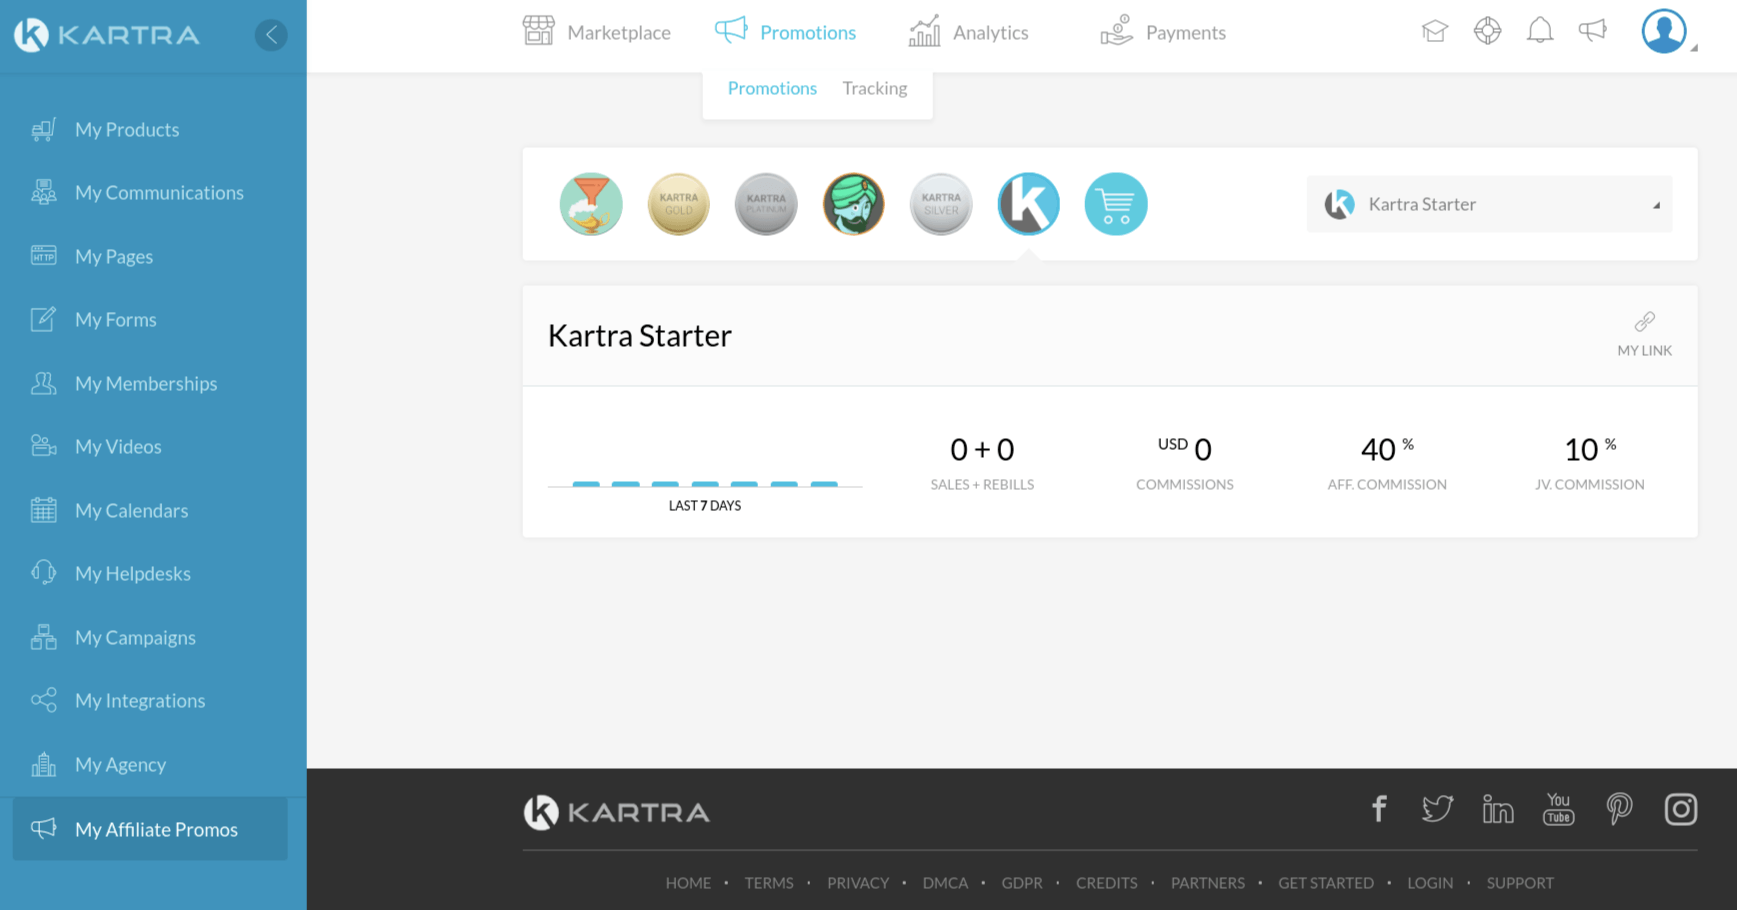Image resolution: width=1737 pixels, height=910 pixels.
Task: Open My Calendars
Action: pos(131,510)
